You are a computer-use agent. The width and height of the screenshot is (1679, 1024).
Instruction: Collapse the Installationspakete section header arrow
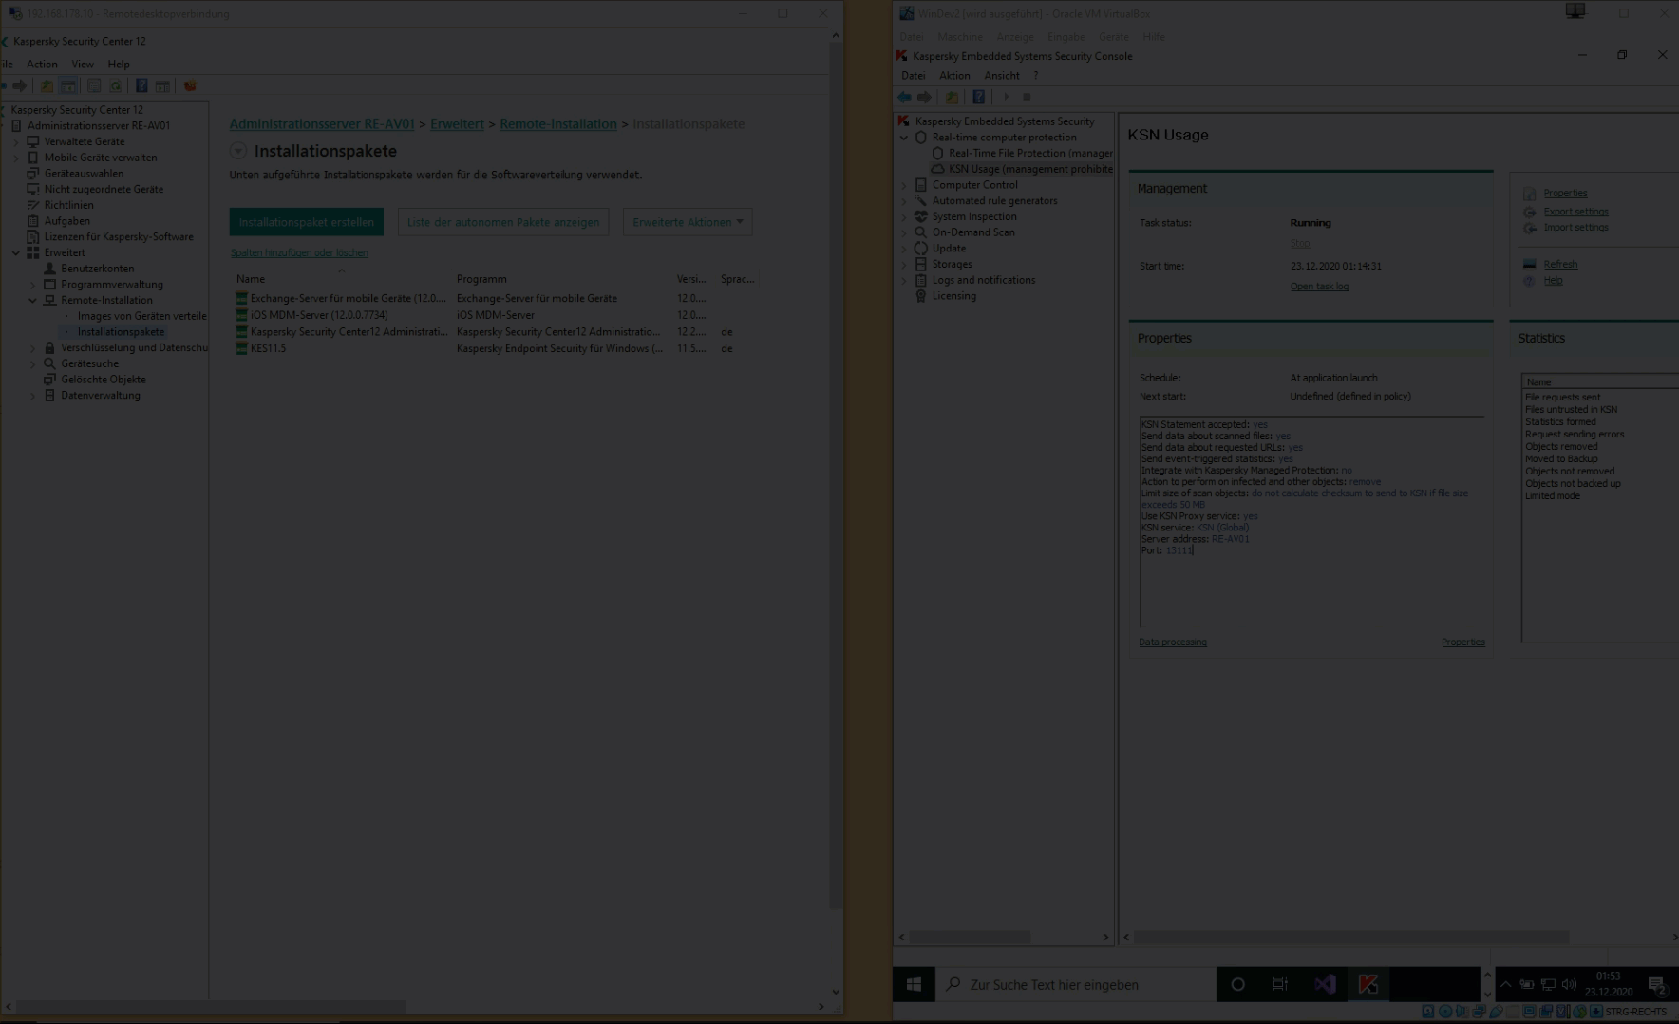click(238, 151)
